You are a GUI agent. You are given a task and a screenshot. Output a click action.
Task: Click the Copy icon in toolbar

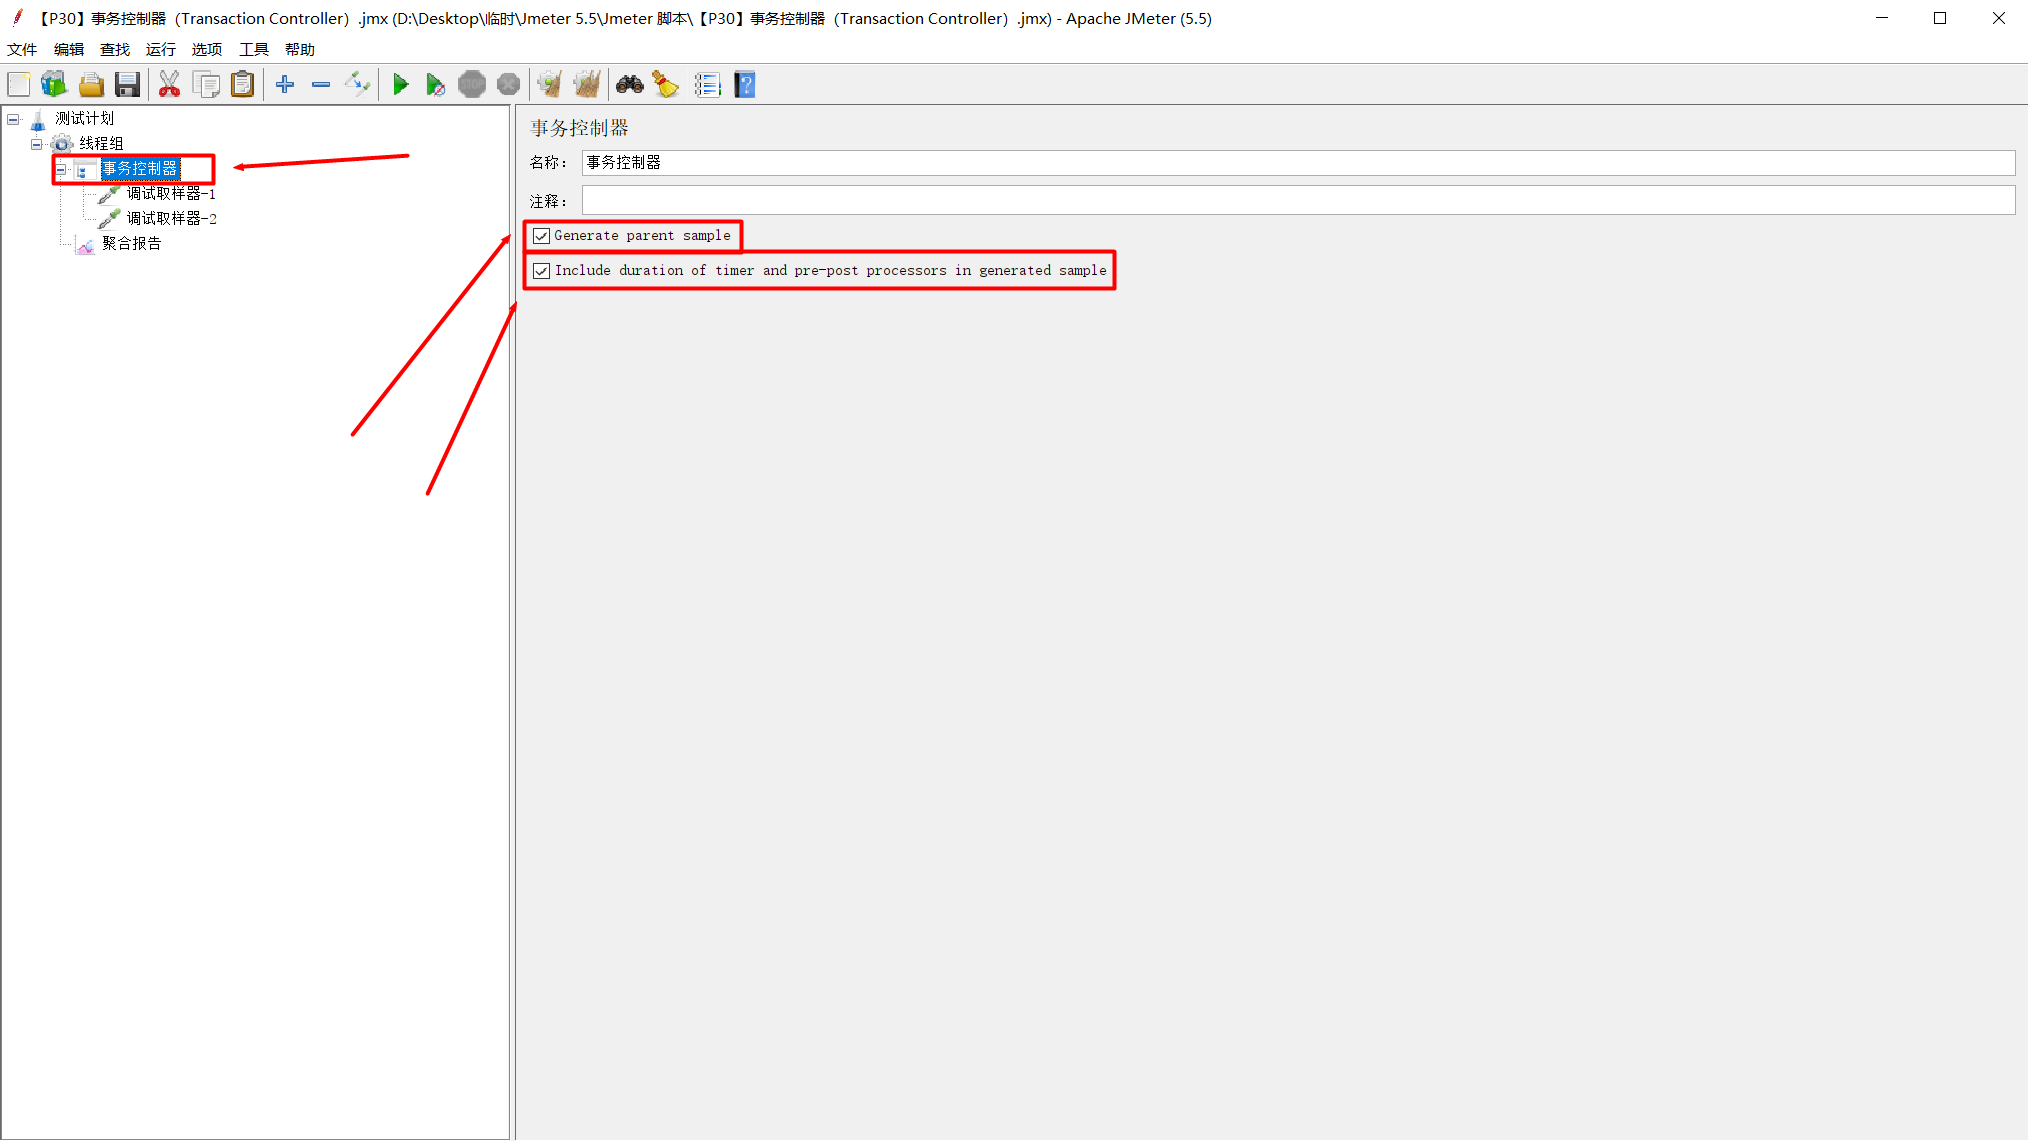pos(207,85)
